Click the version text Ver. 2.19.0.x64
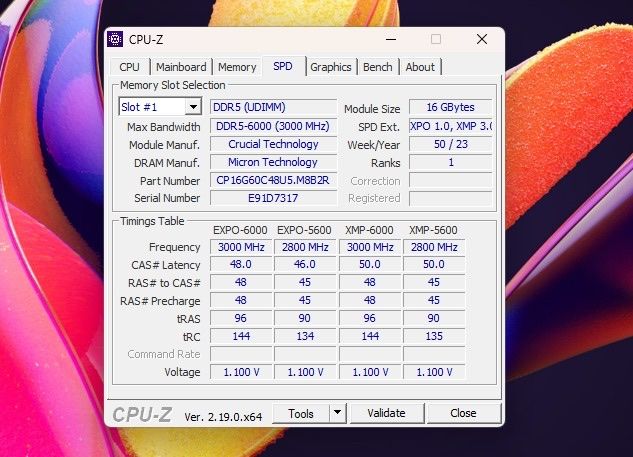633x457 pixels. coord(223,417)
